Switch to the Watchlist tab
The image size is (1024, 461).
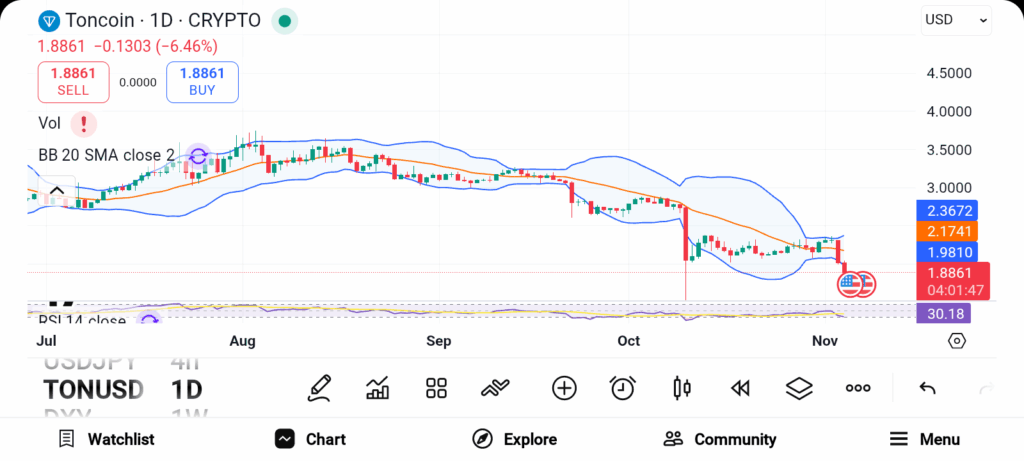click(106, 439)
